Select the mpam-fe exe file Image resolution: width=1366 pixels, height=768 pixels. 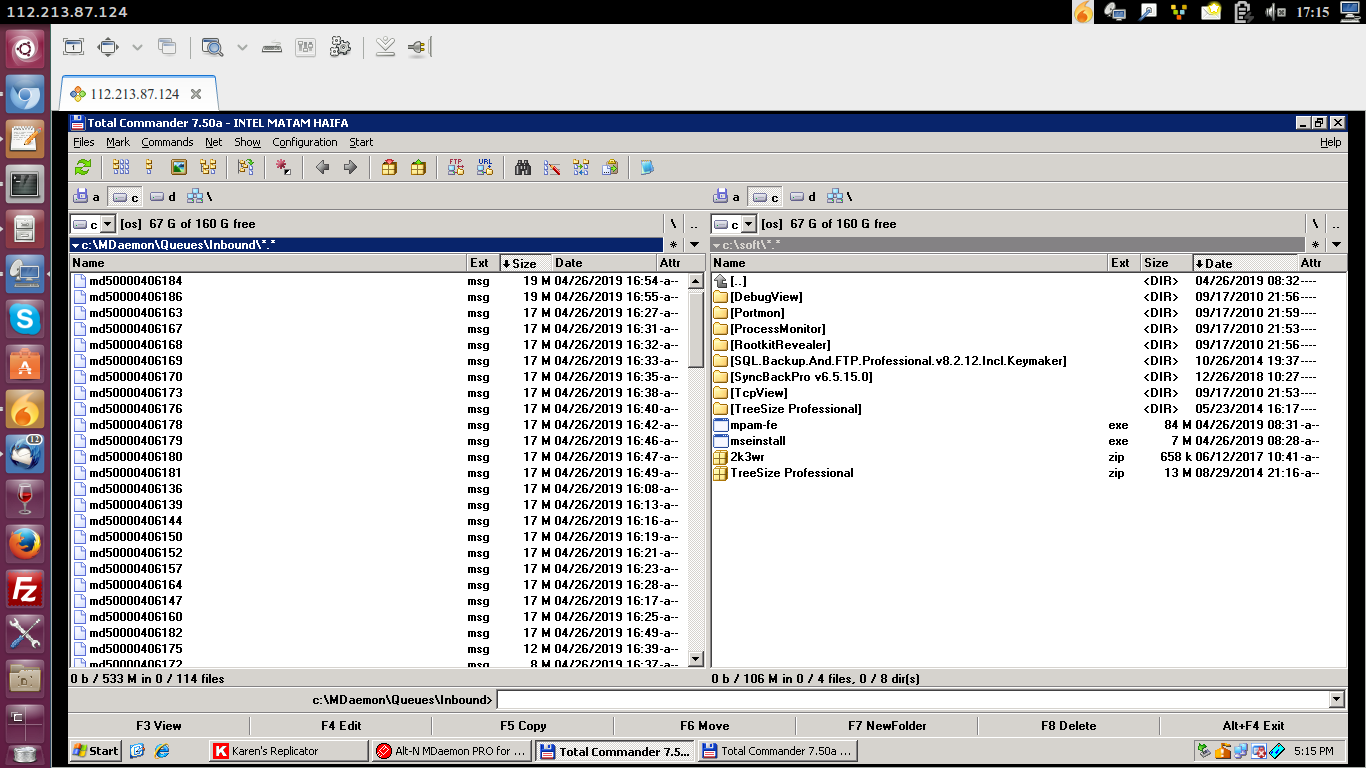1028,425
